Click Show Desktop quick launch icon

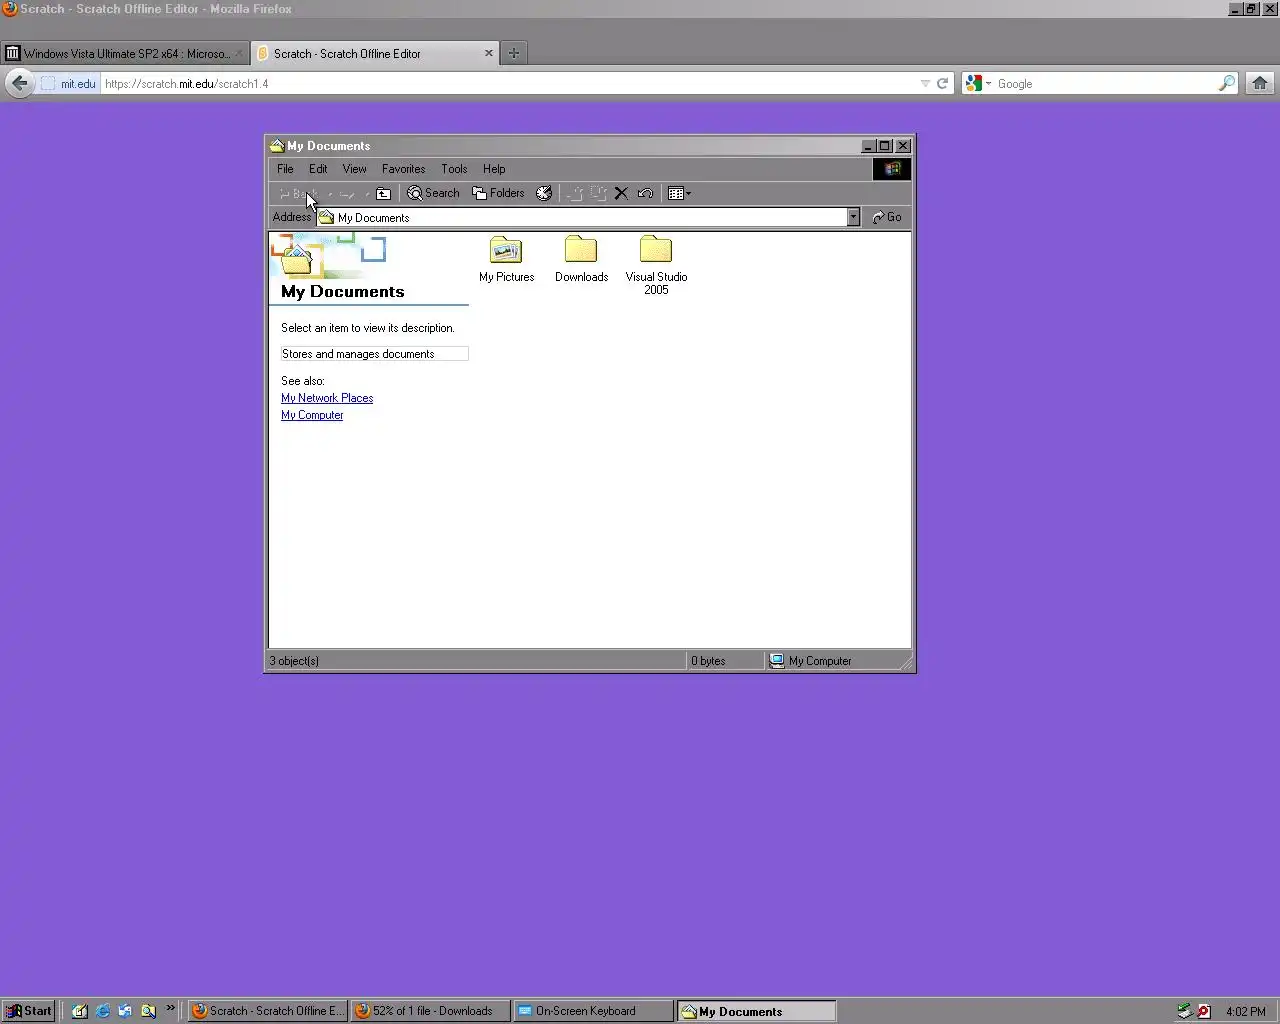pos(79,1011)
